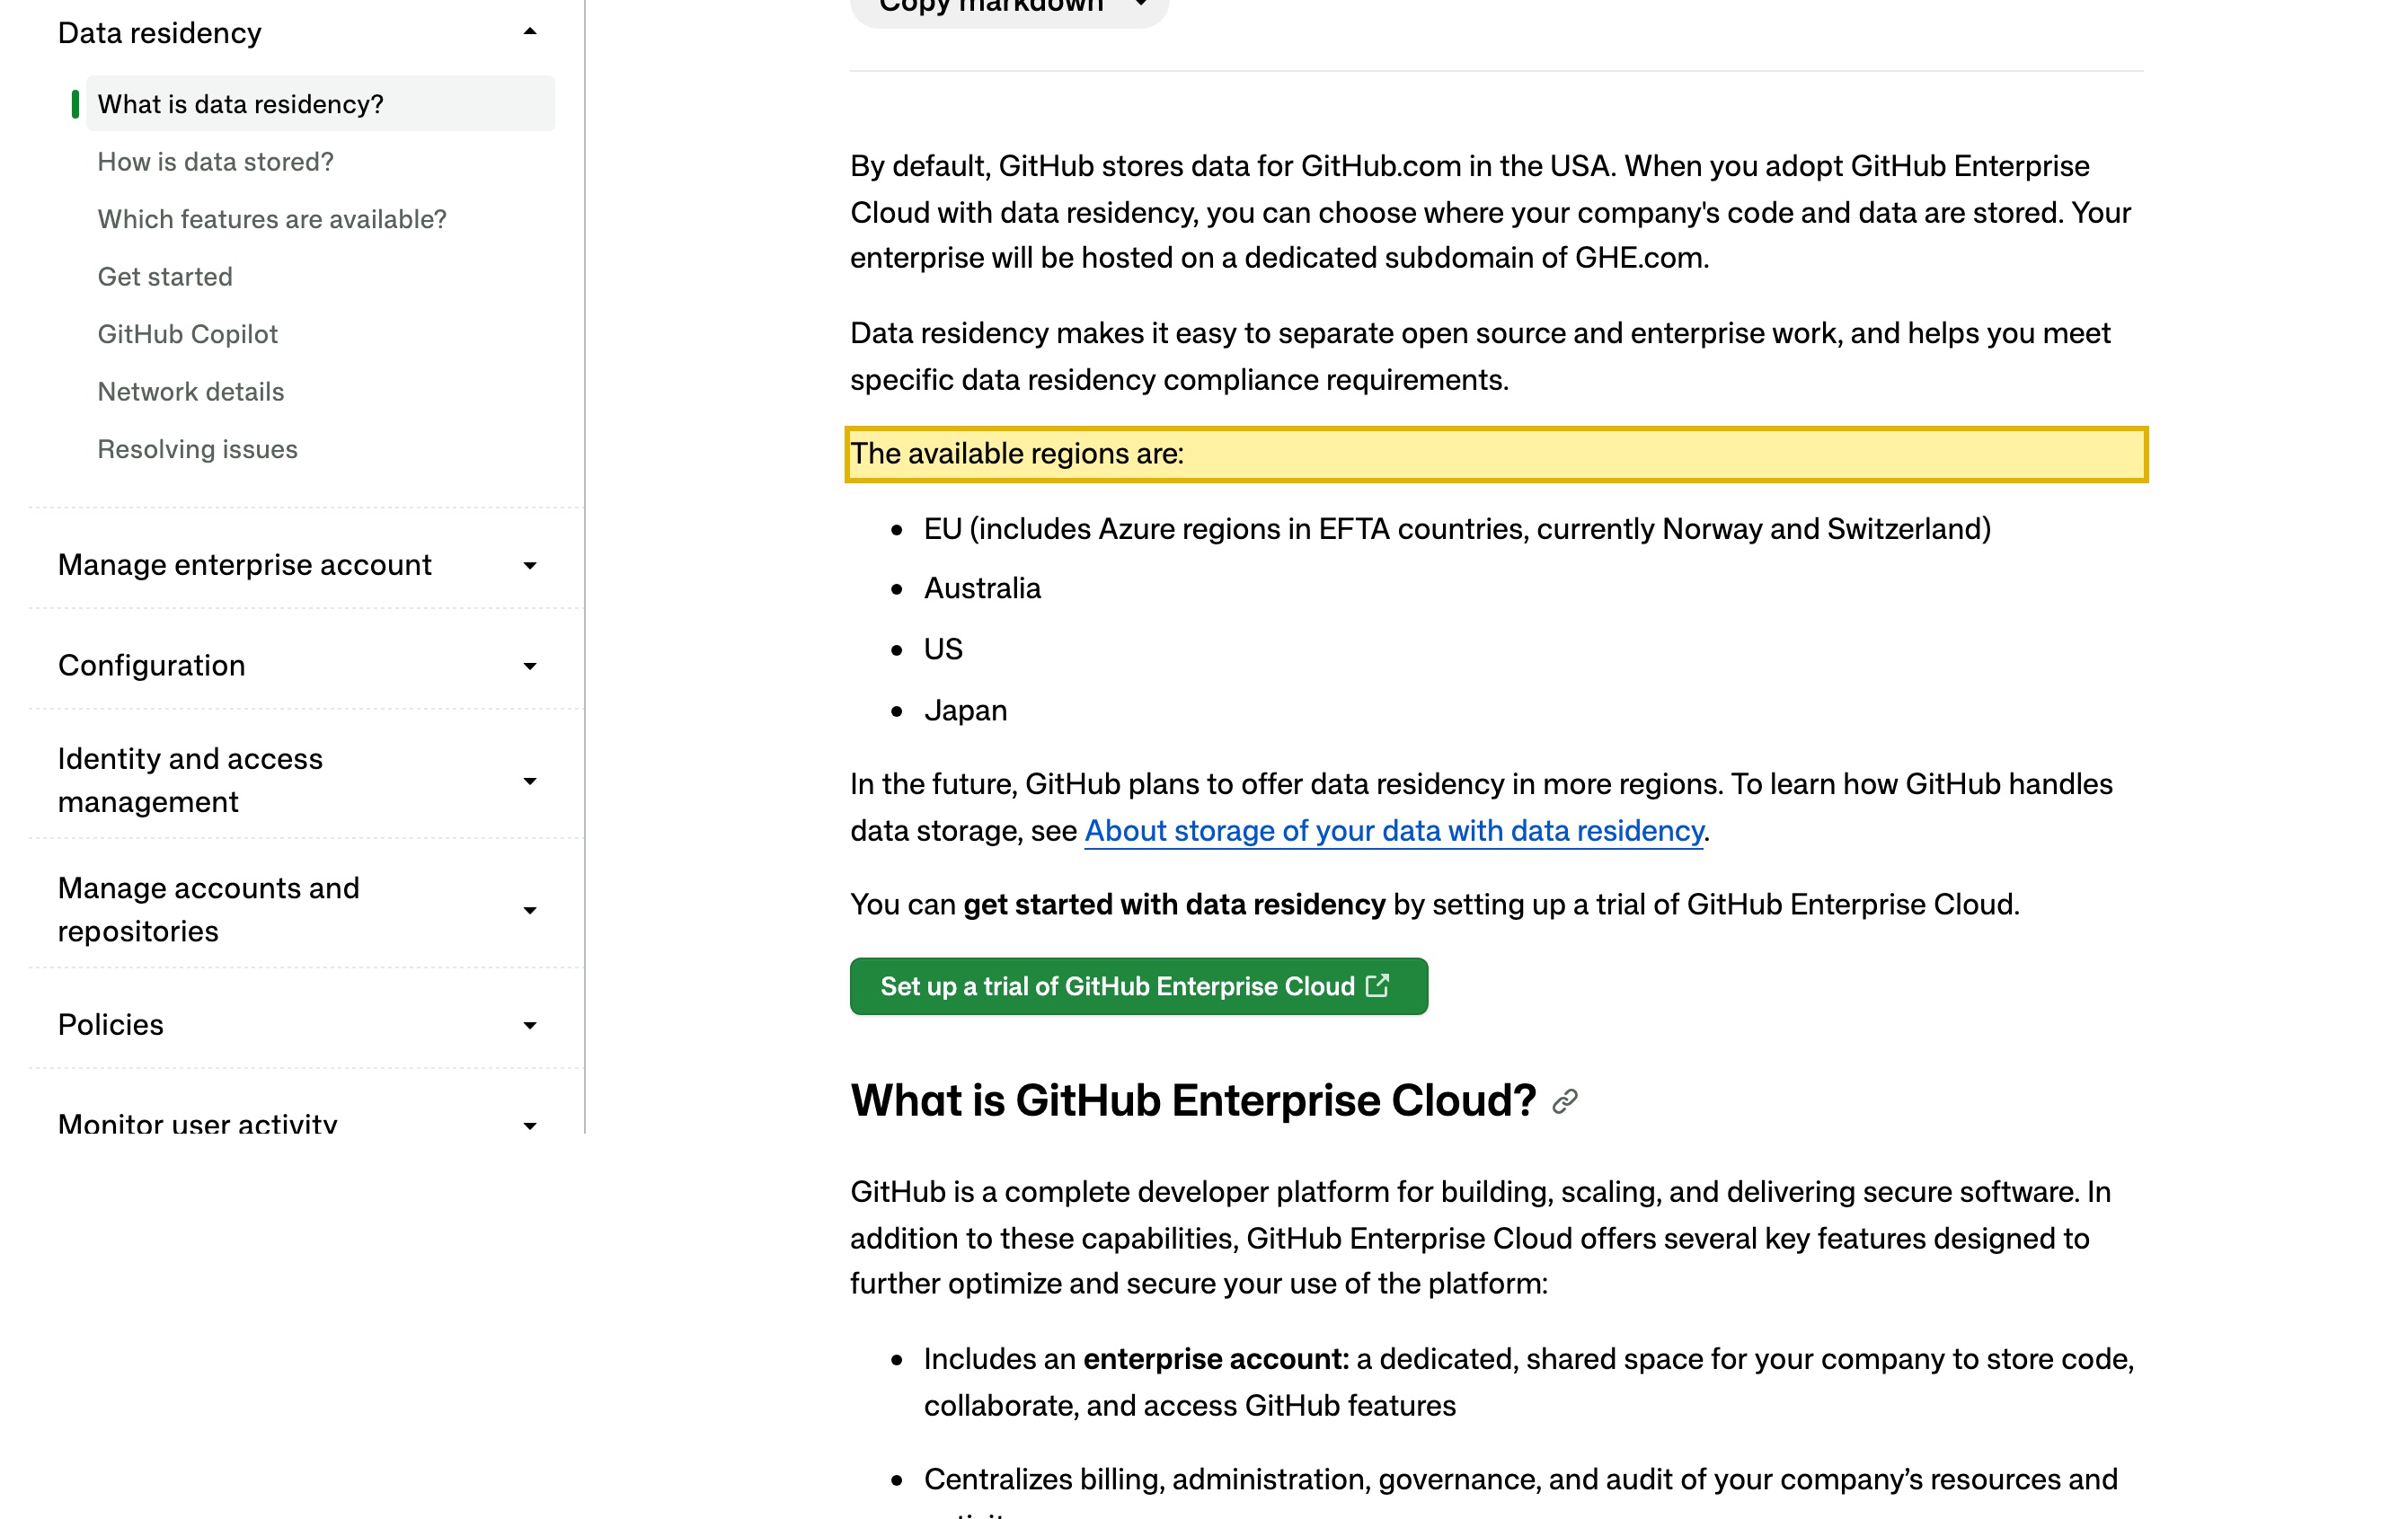Click the 'Australia' list item

[x=982, y=589]
